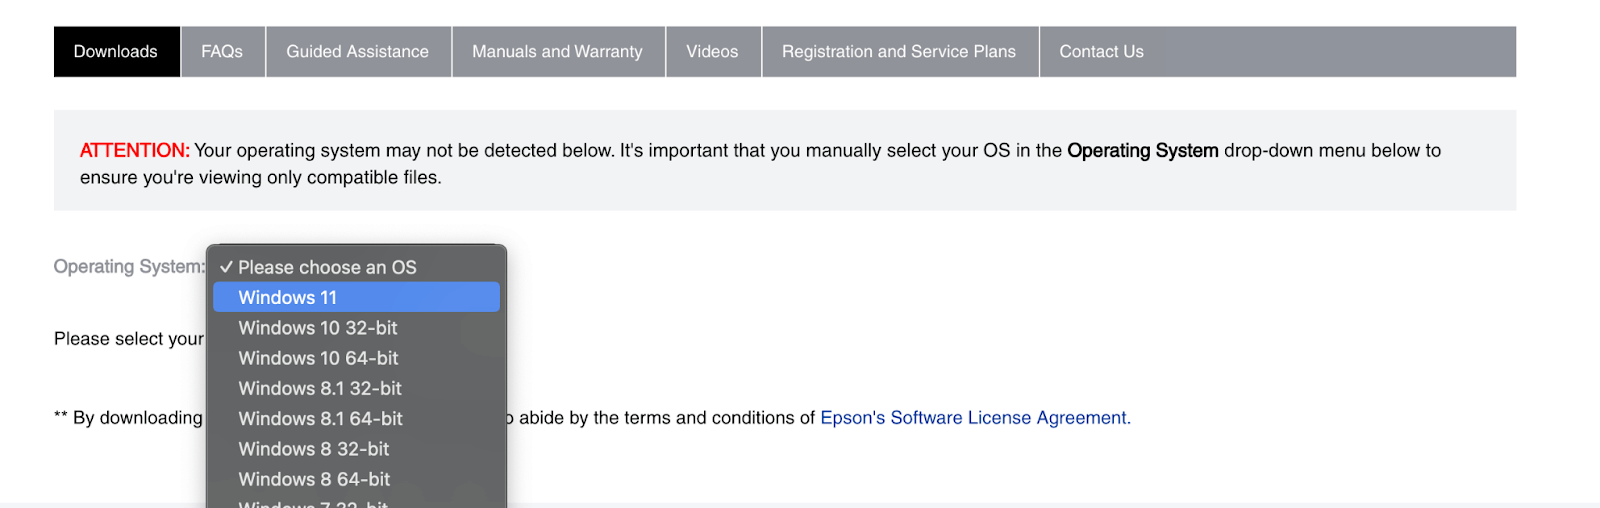This screenshot has width=1600, height=508.
Task: Open the Downloads tab
Action: click(x=116, y=52)
